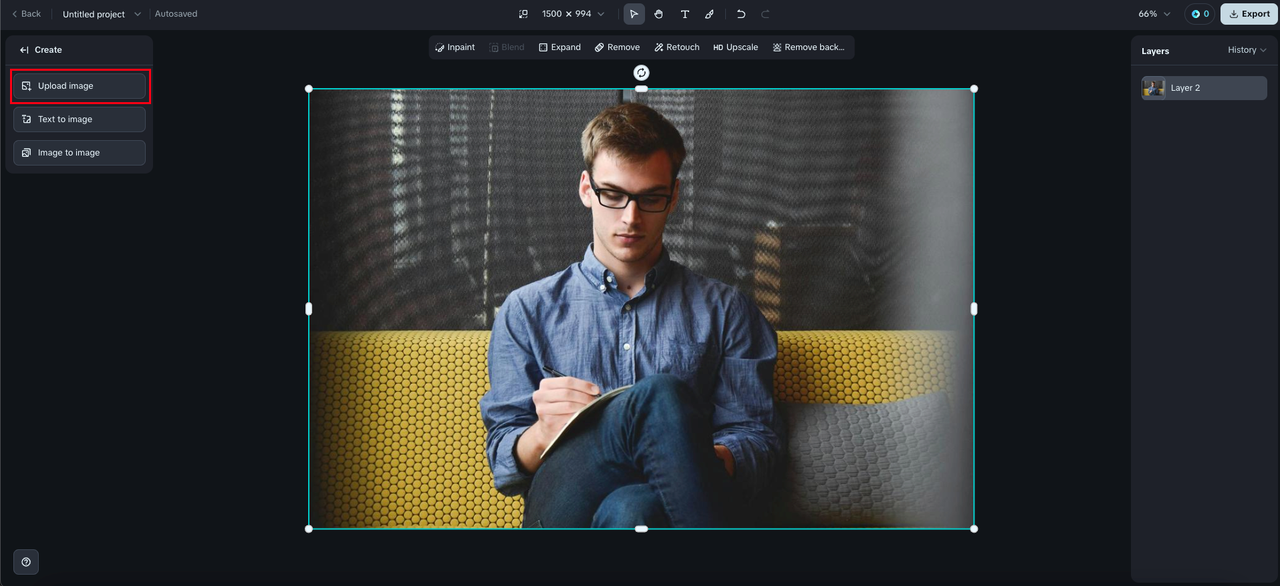Go Back to the previous page

[x=26, y=14]
